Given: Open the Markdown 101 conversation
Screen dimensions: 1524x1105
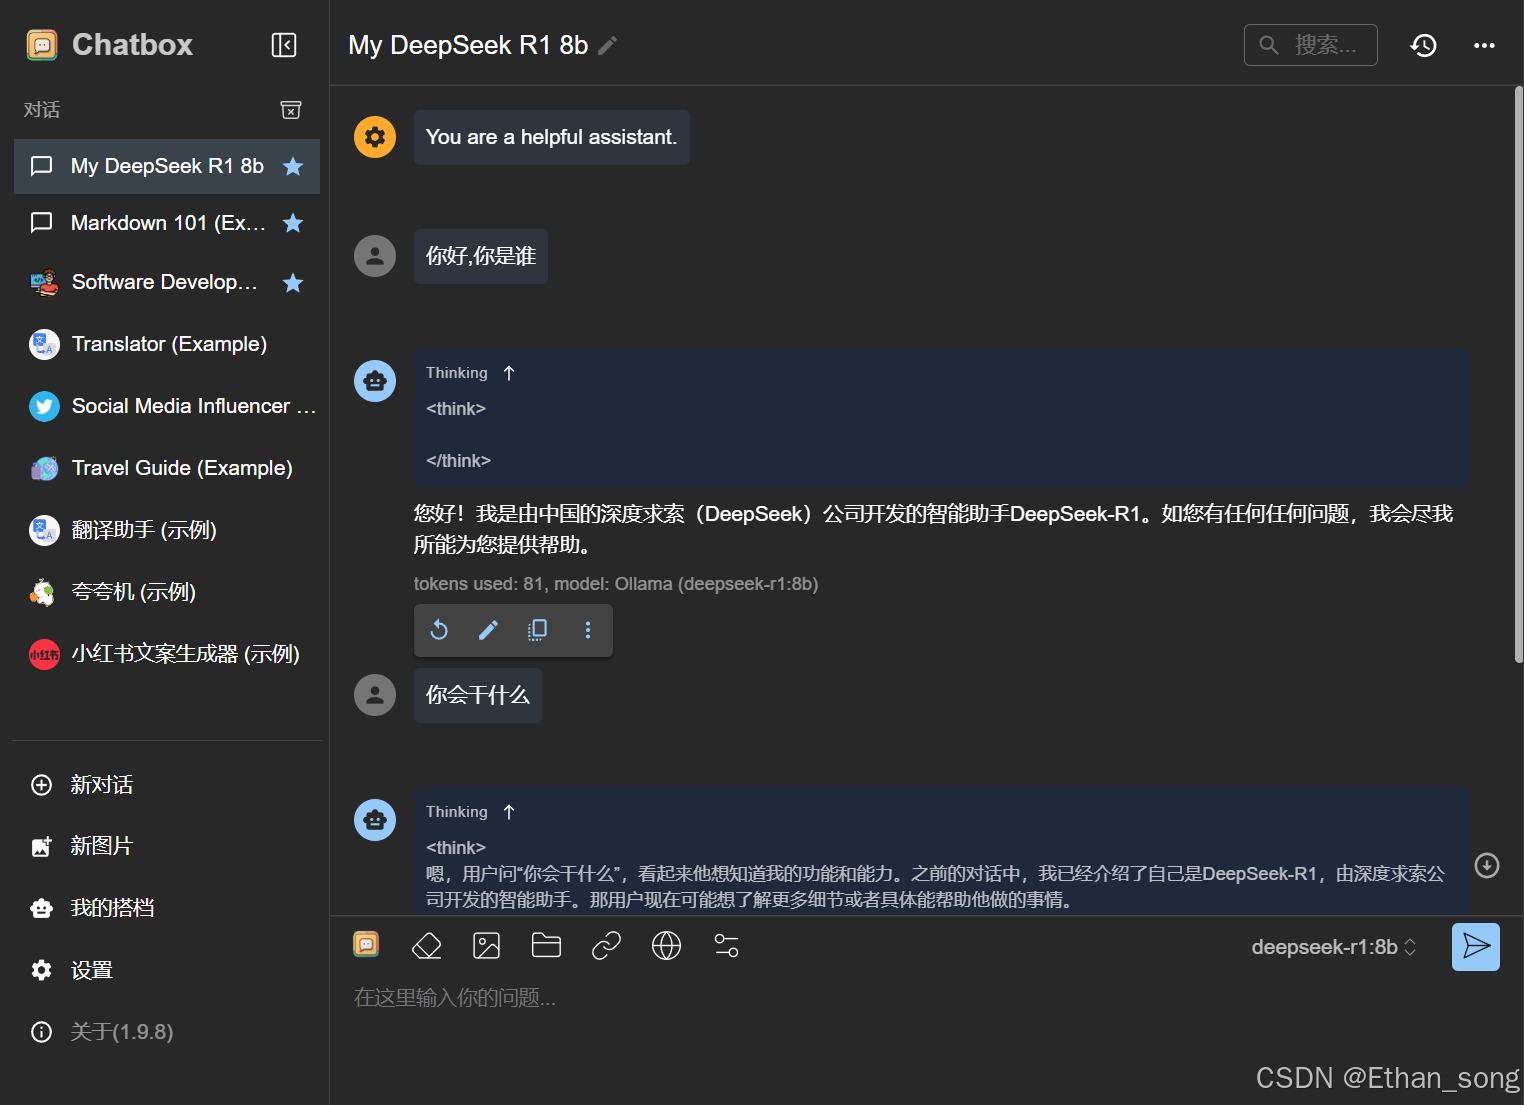Looking at the screenshot, I should coord(167,223).
